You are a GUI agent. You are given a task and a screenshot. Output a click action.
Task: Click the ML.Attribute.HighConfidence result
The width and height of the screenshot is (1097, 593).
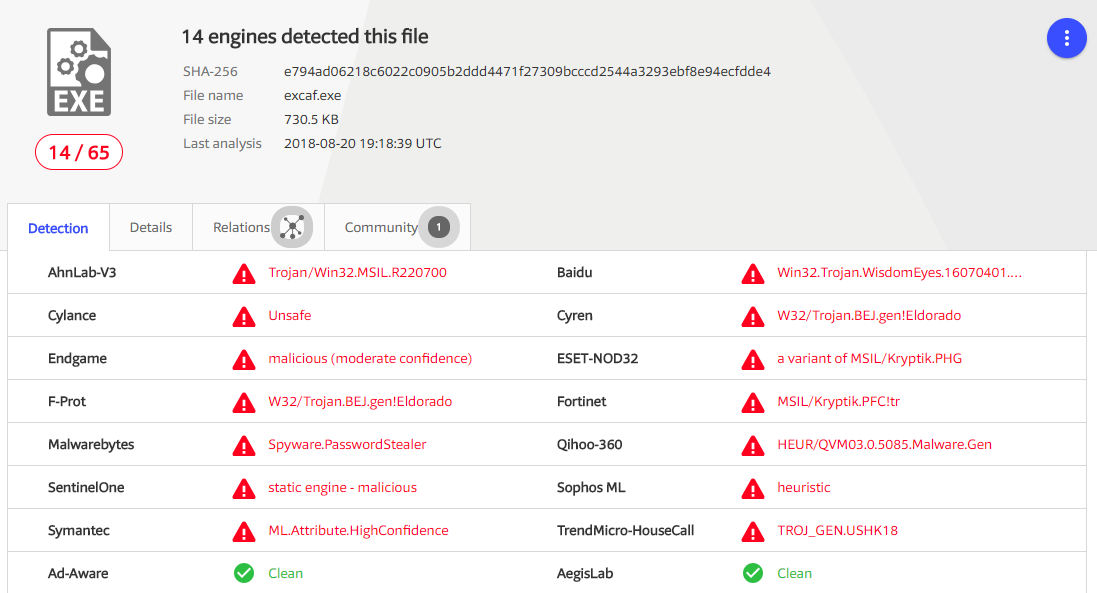(358, 531)
